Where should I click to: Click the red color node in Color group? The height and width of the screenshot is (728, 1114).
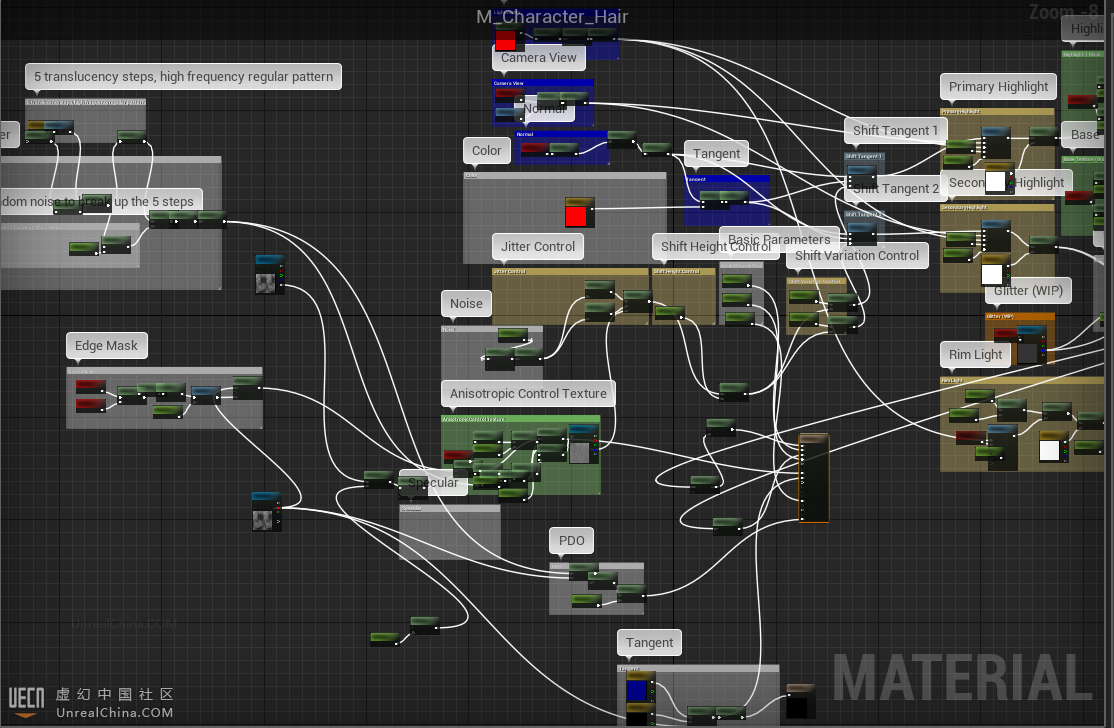pos(576,214)
